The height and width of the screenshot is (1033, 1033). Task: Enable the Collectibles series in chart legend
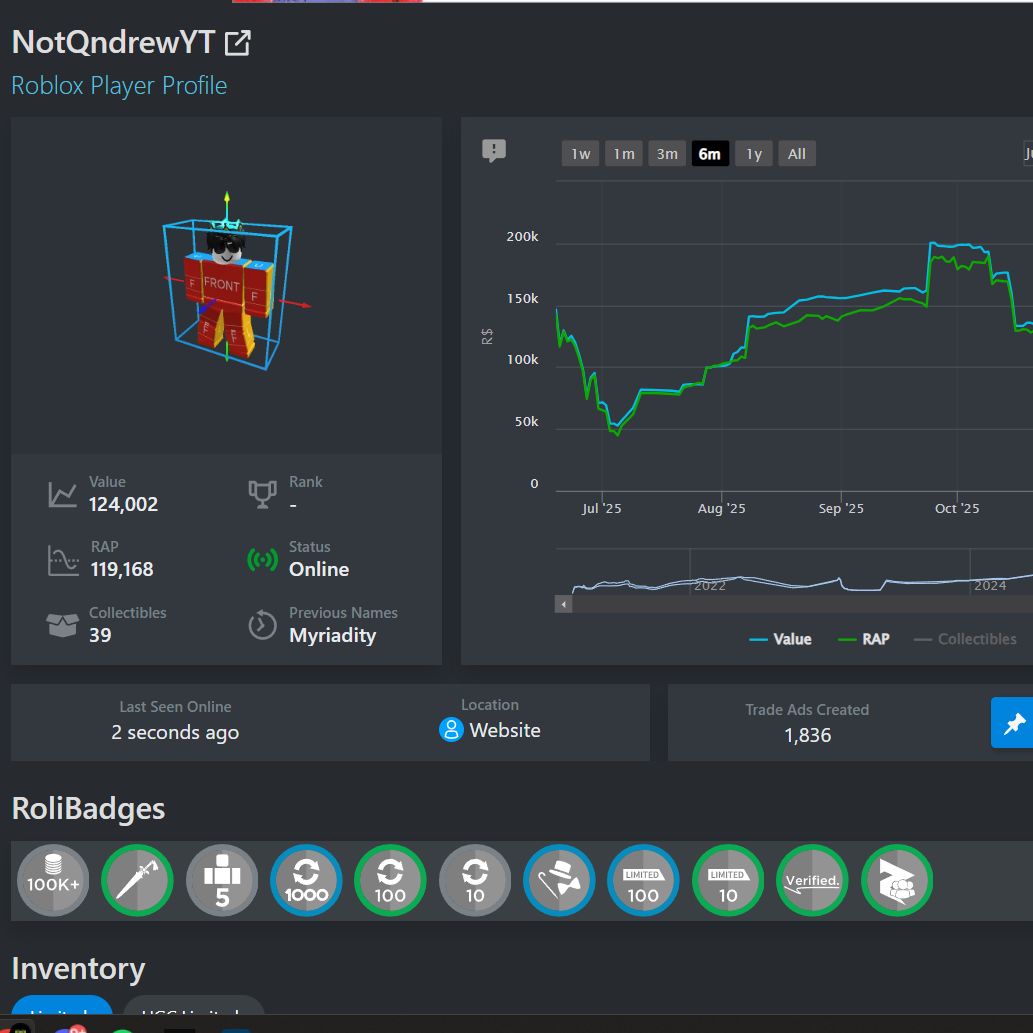[965, 639]
